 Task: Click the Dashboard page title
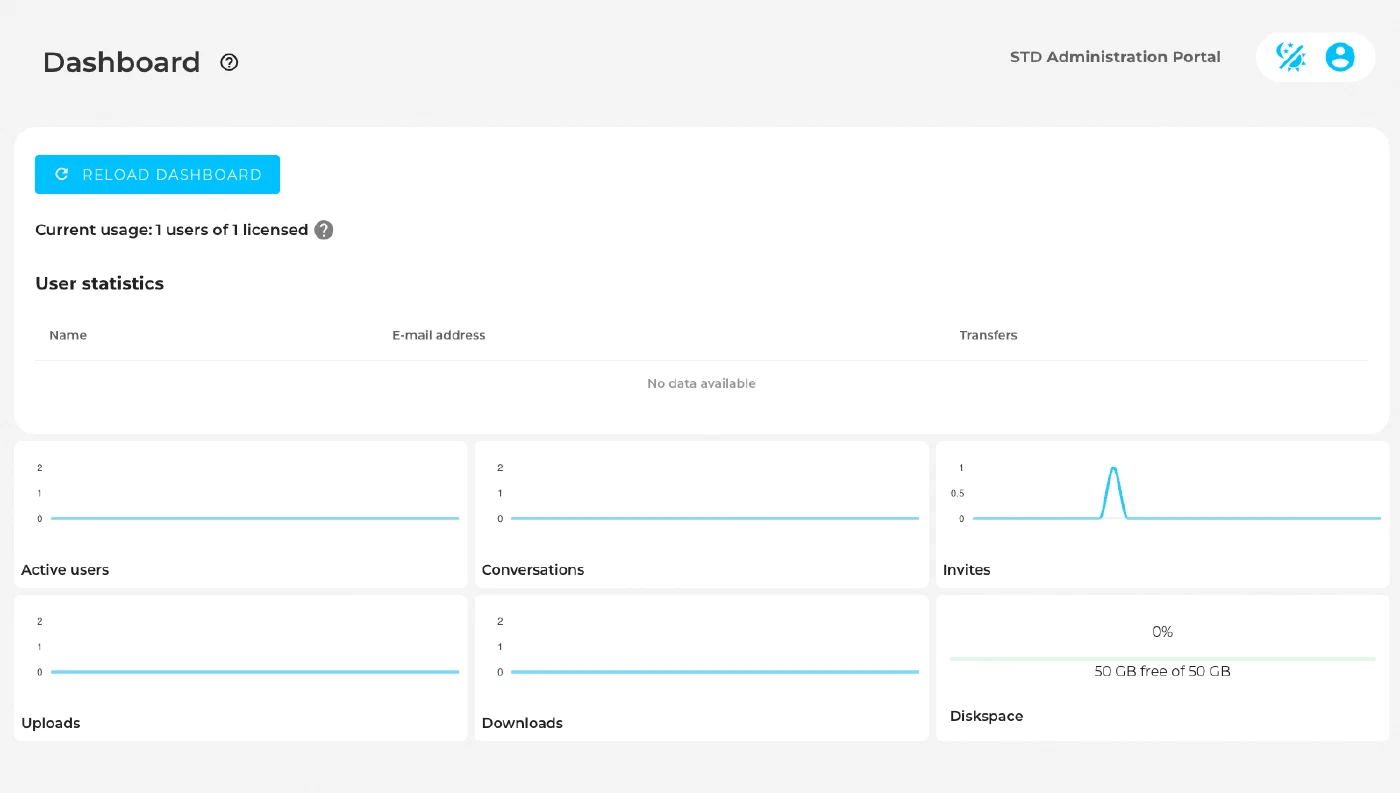click(121, 62)
